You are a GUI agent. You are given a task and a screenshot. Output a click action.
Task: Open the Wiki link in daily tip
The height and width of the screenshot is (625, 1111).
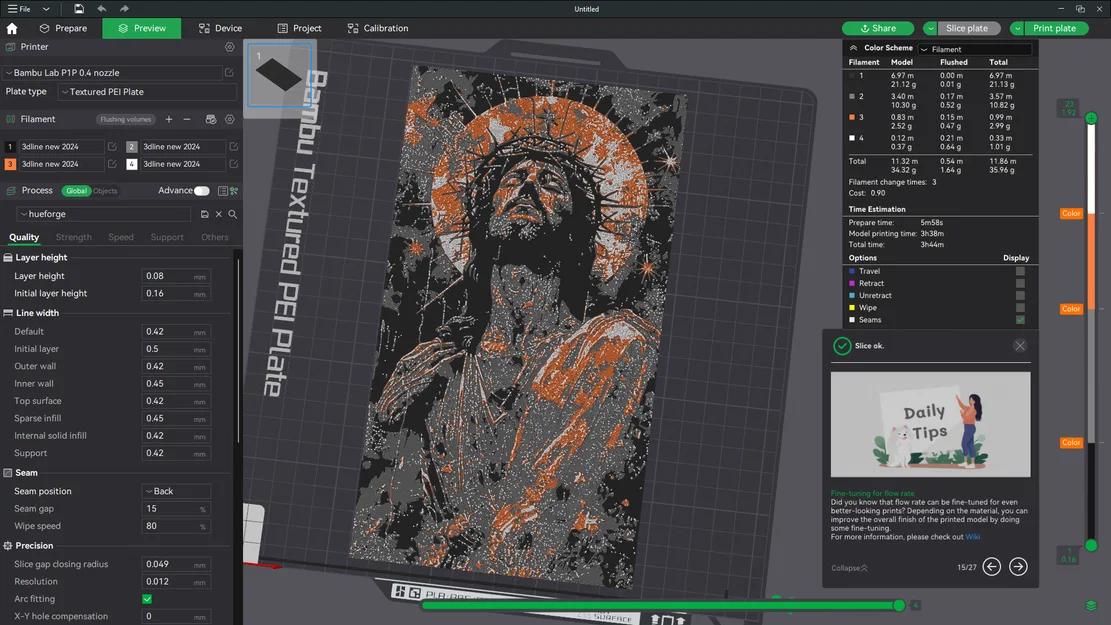pos(973,537)
